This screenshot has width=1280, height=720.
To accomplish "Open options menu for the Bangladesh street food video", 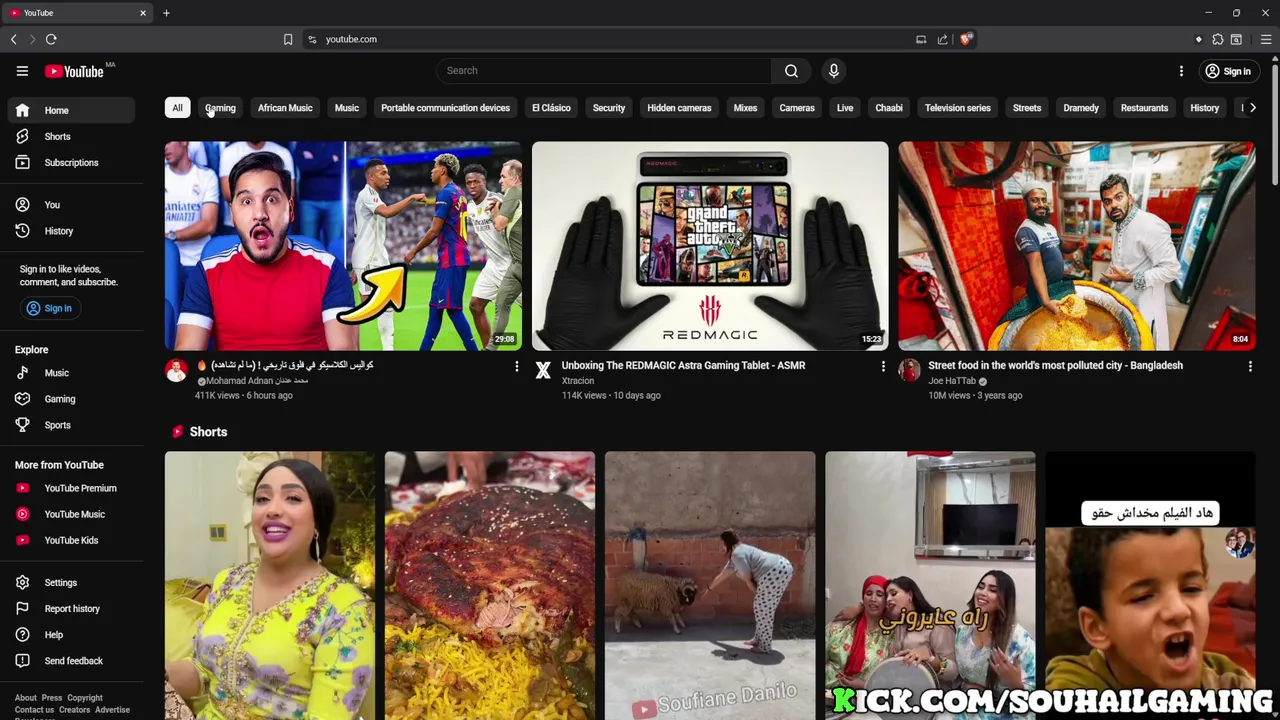I will tap(1250, 367).
